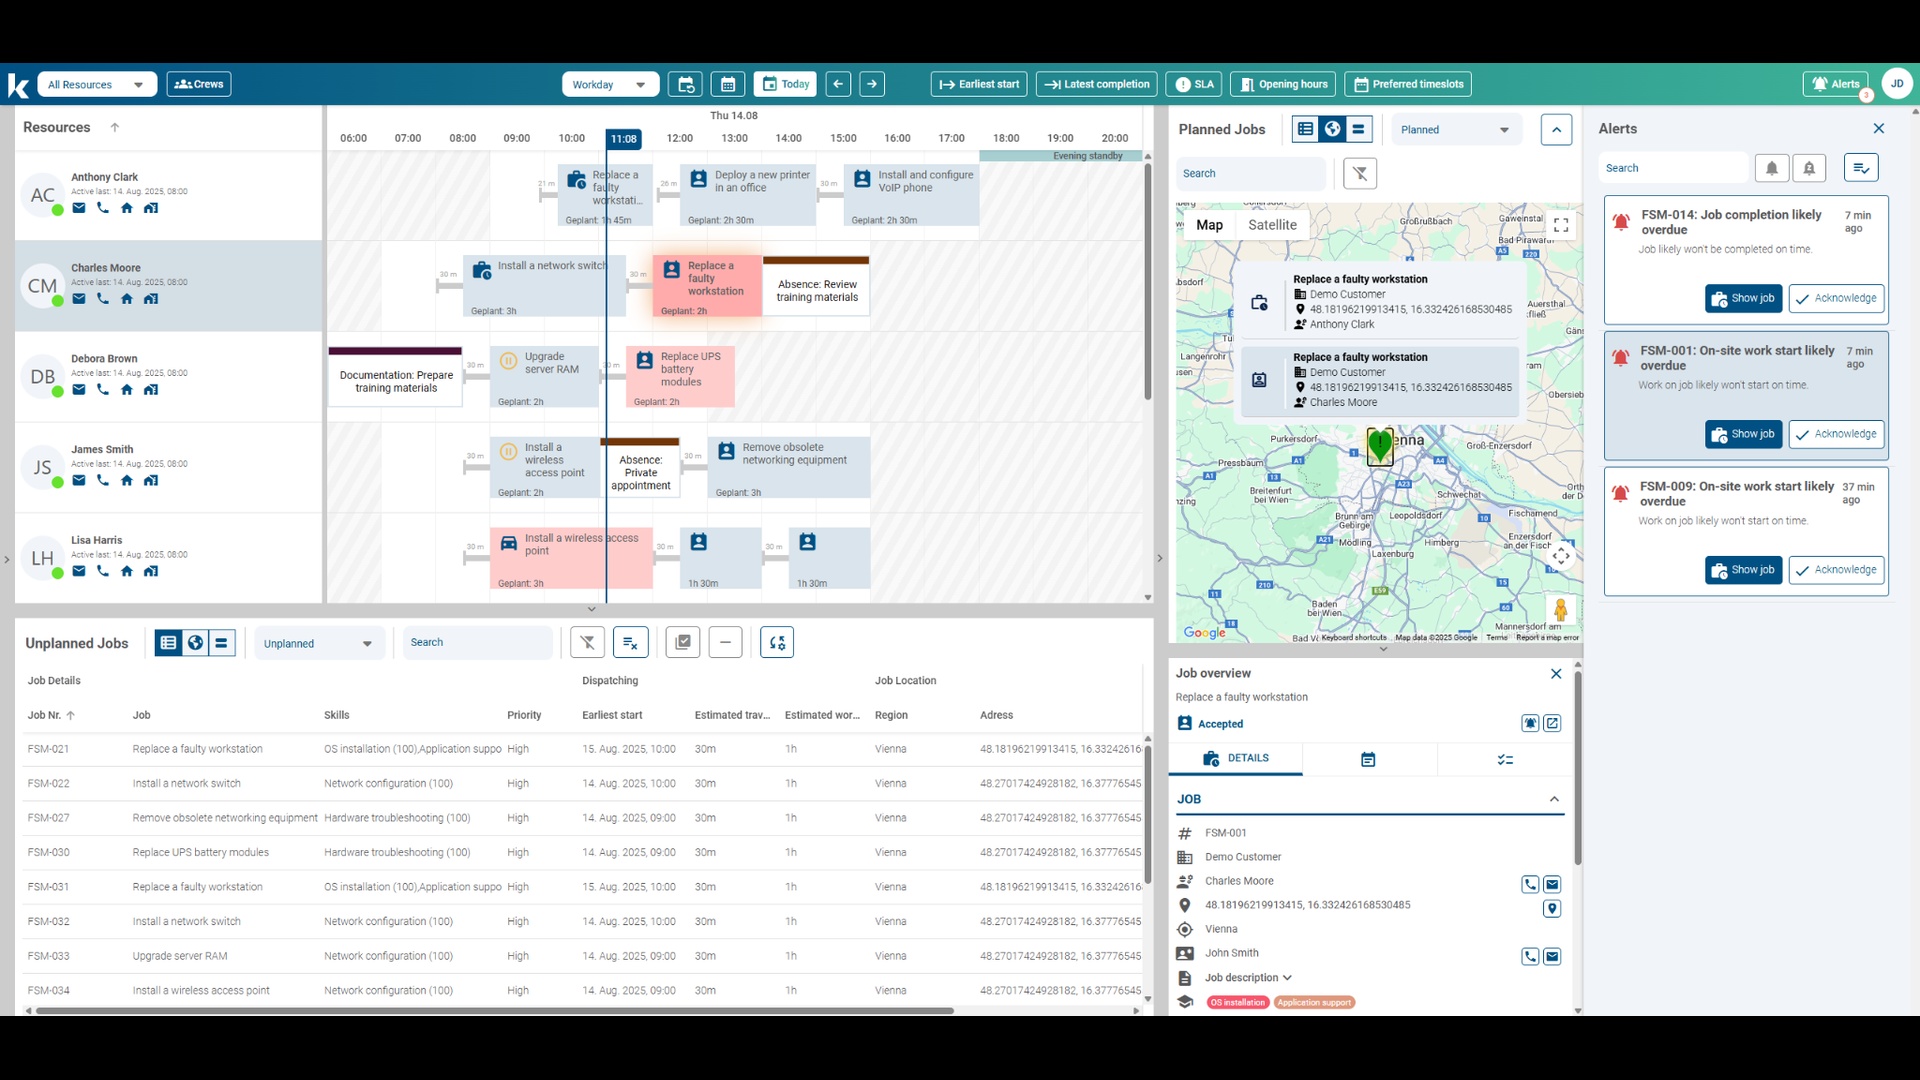Select the DETAILS tab in Job overview
This screenshot has height=1080, width=1920.
1236,759
